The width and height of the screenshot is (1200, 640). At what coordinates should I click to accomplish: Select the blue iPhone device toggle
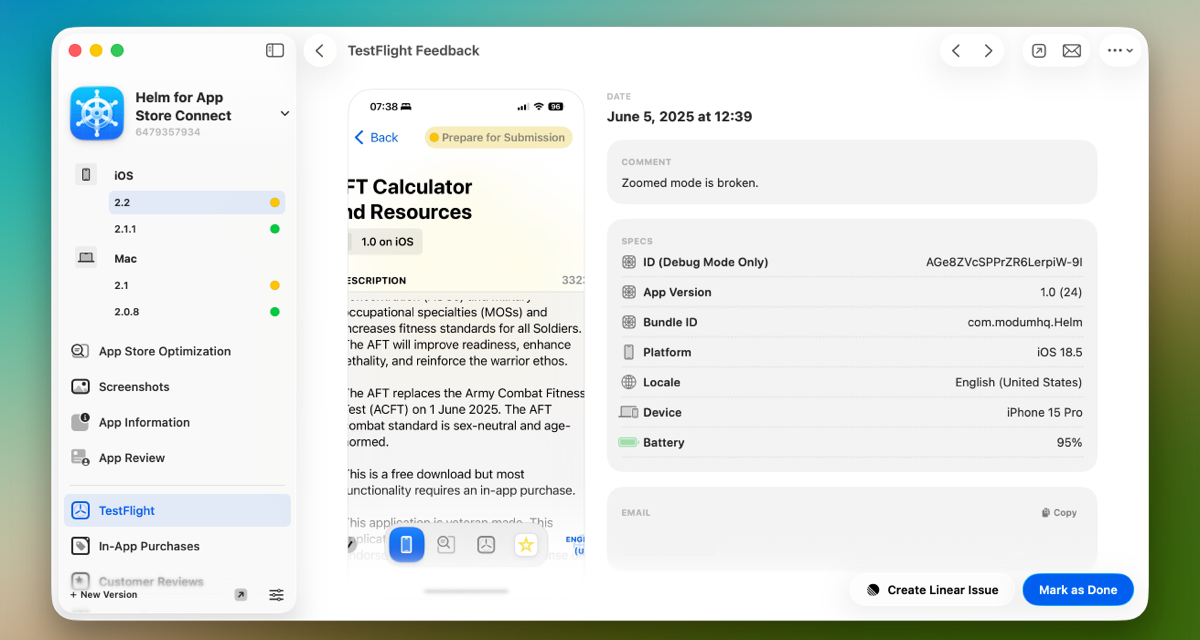coord(406,544)
